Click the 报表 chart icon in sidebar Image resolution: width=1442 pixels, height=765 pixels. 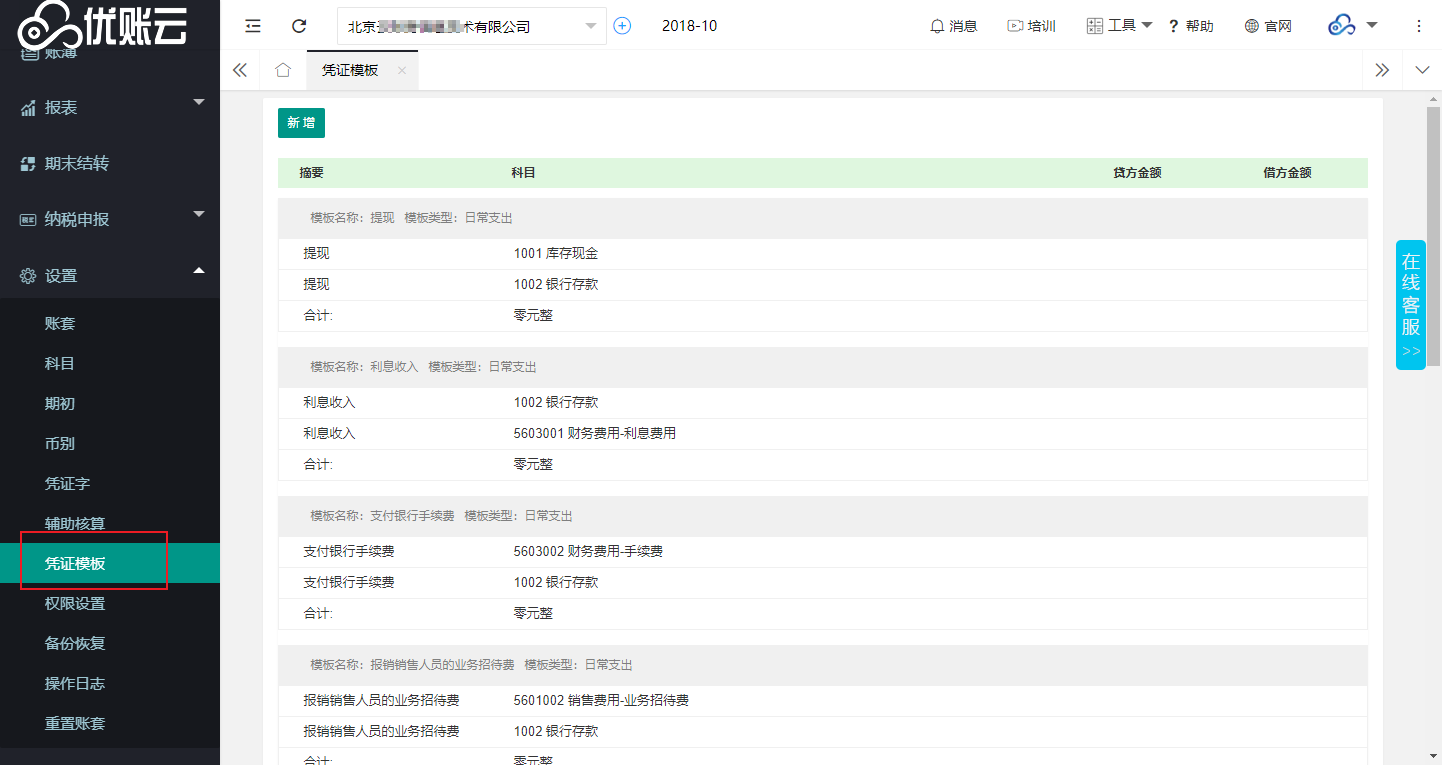28,108
